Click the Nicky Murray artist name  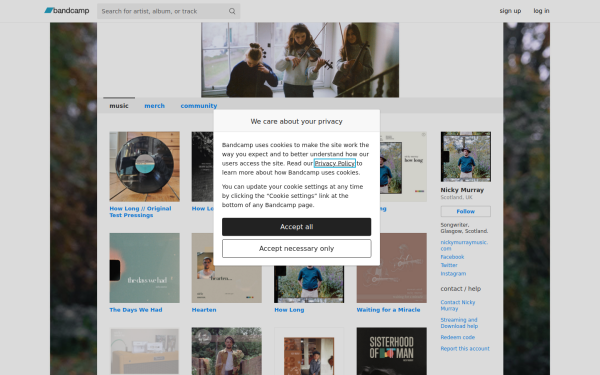462,190
